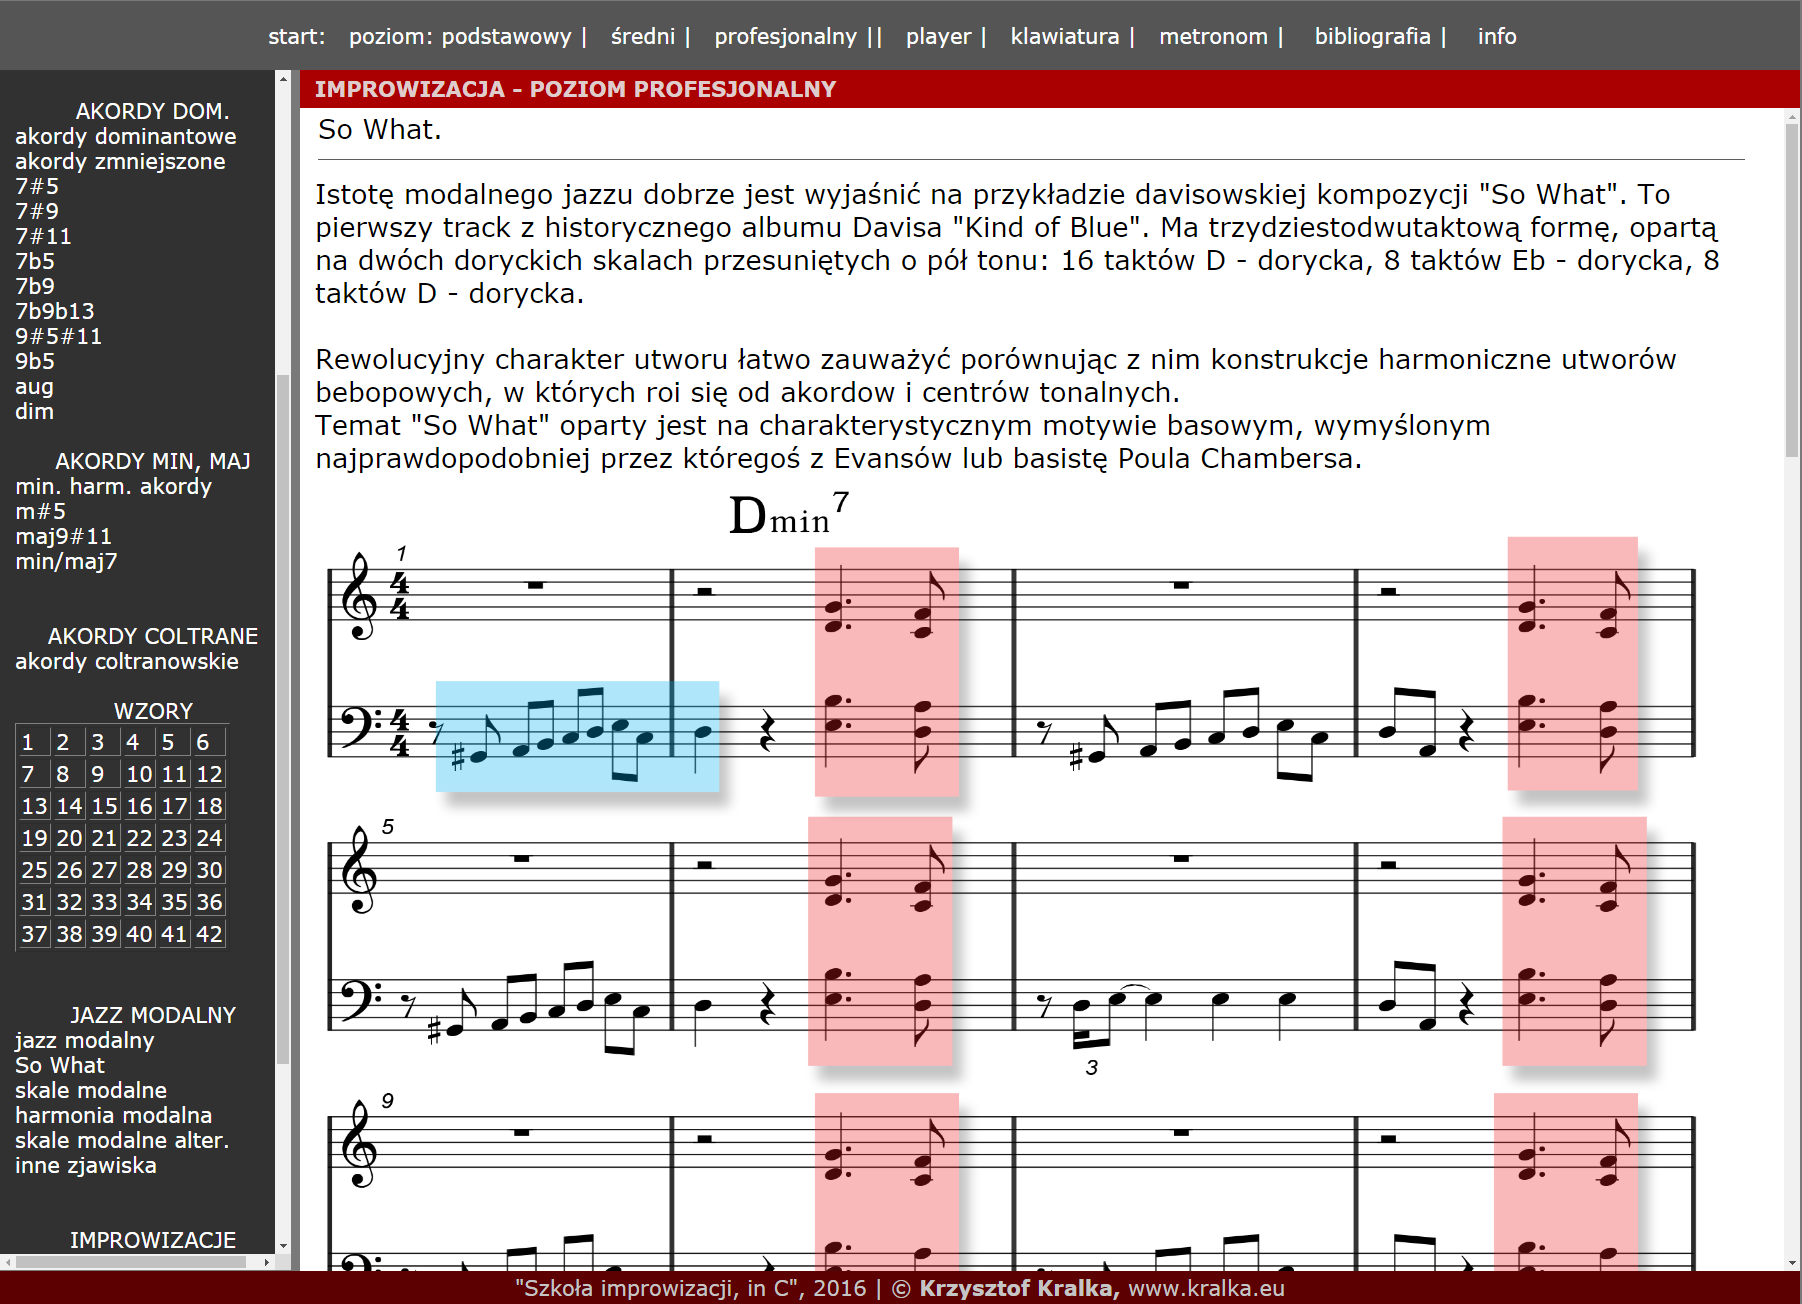Open the 7#9 chord page
1802x1304 pixels.
pyautogui.click(x=37, y=211)
